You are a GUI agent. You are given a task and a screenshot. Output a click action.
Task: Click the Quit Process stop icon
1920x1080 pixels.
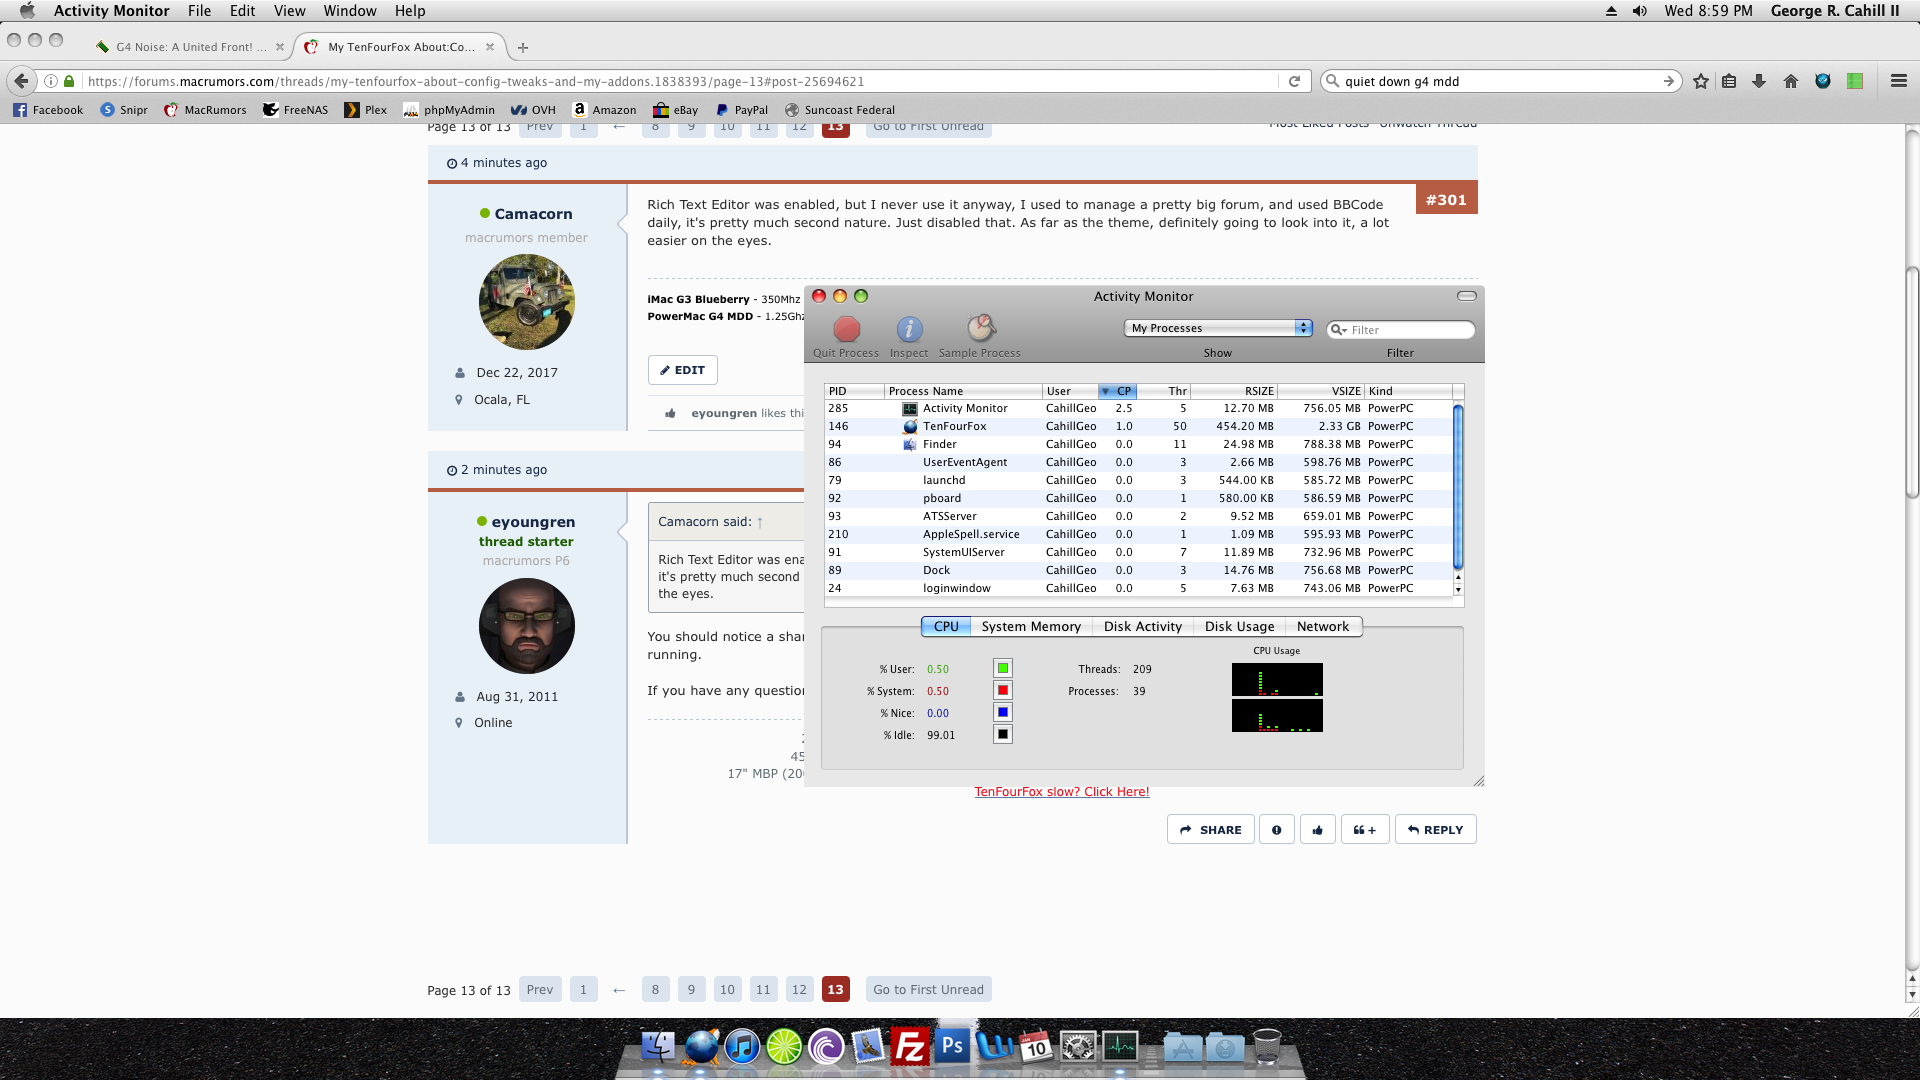846,329
